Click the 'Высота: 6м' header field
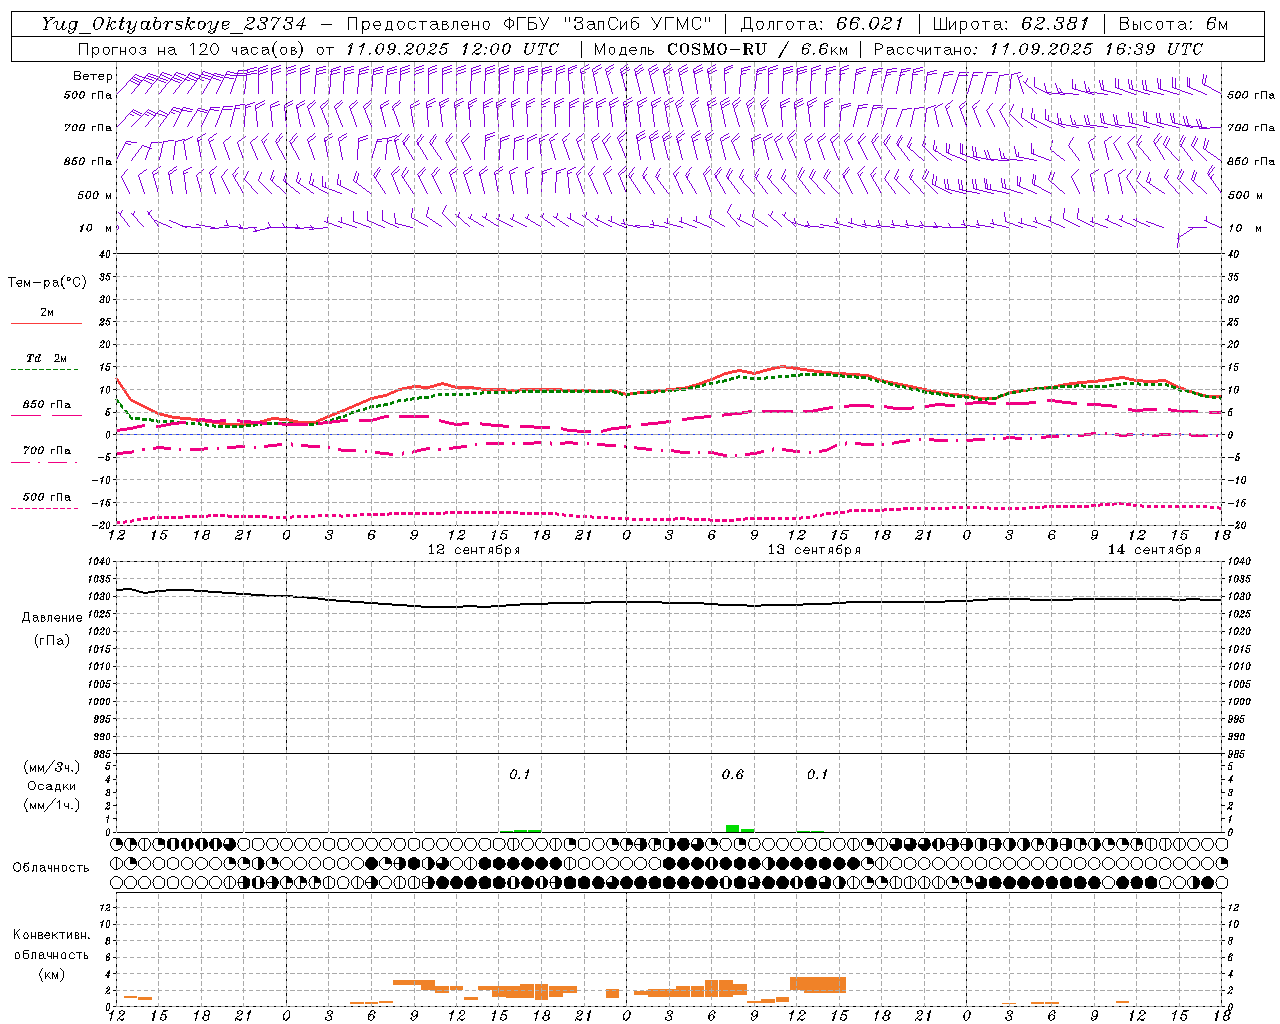 [x=1173, y=24]
